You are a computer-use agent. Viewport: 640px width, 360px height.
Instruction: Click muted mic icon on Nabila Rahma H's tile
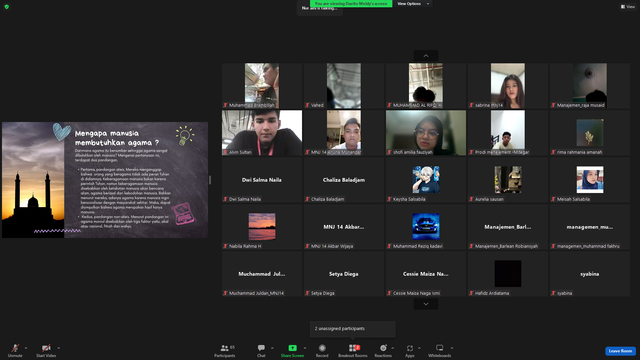coord(225,246)
